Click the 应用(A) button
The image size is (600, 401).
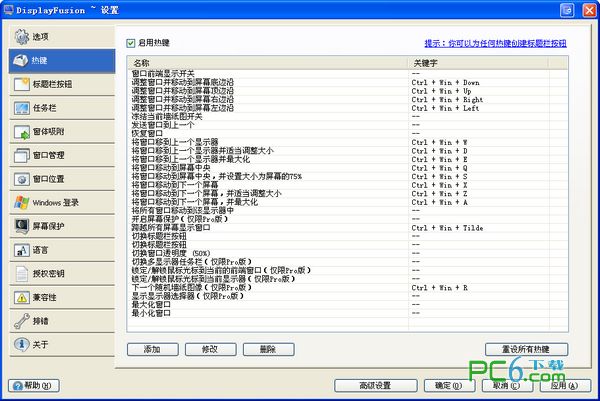565,385
